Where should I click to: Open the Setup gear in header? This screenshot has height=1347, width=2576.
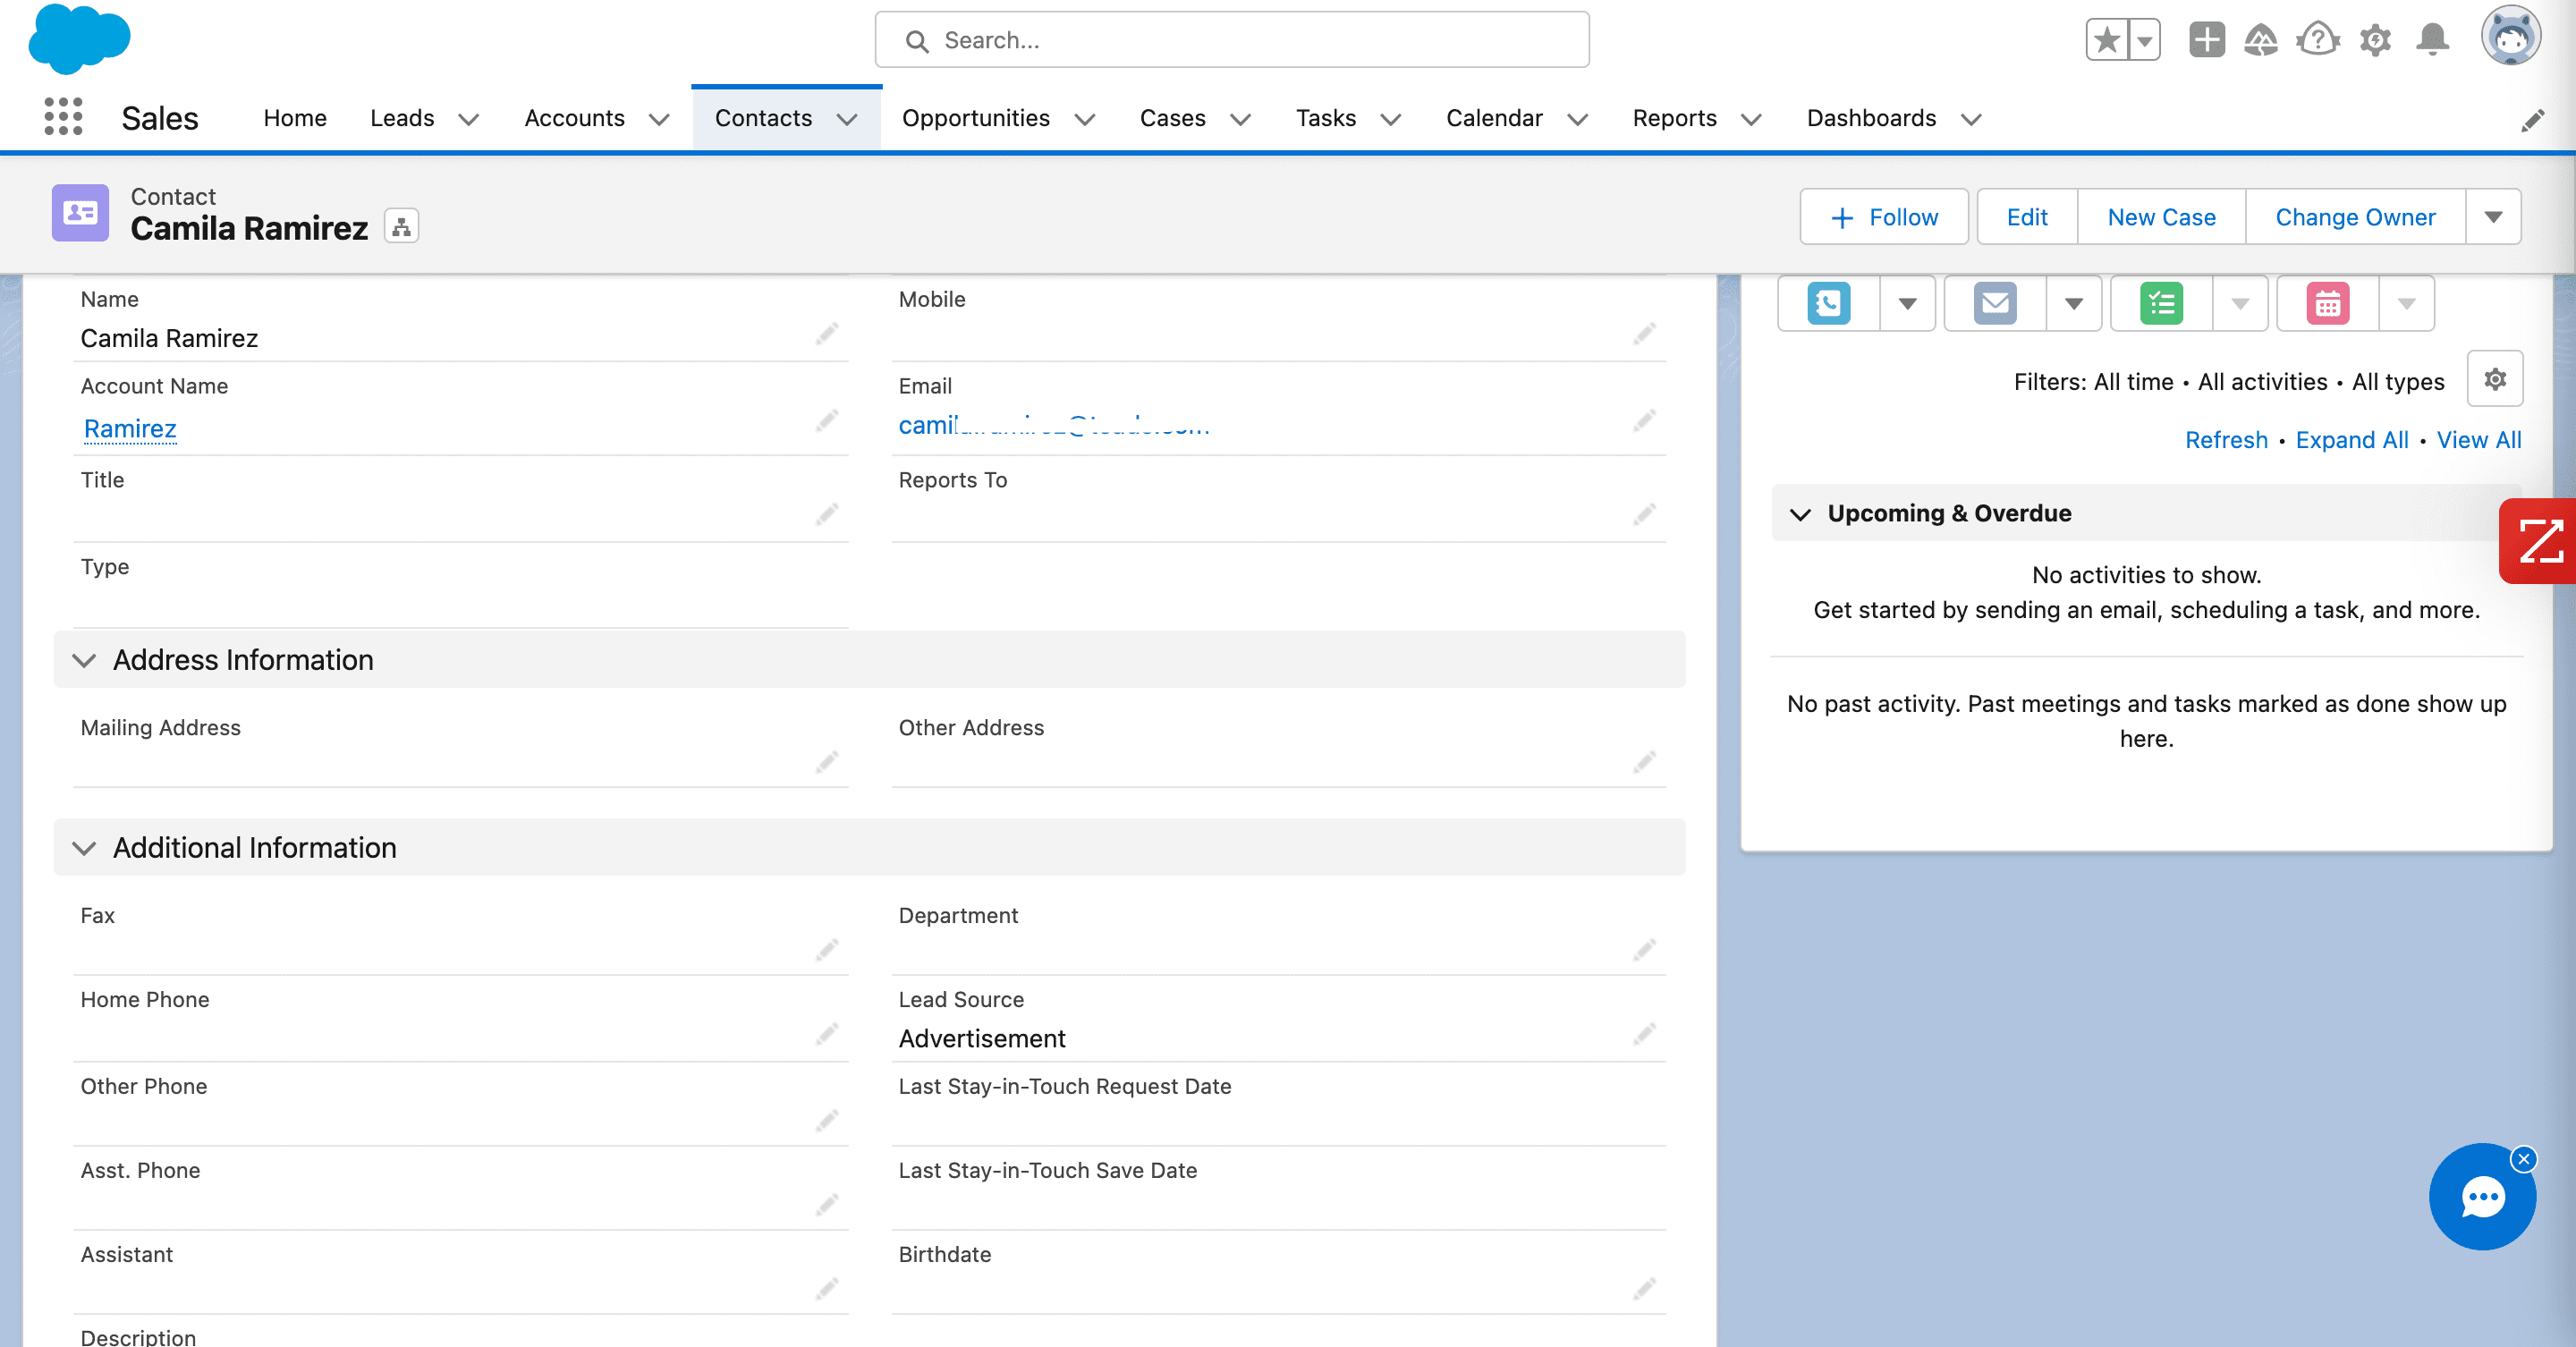click(2375, 40)
